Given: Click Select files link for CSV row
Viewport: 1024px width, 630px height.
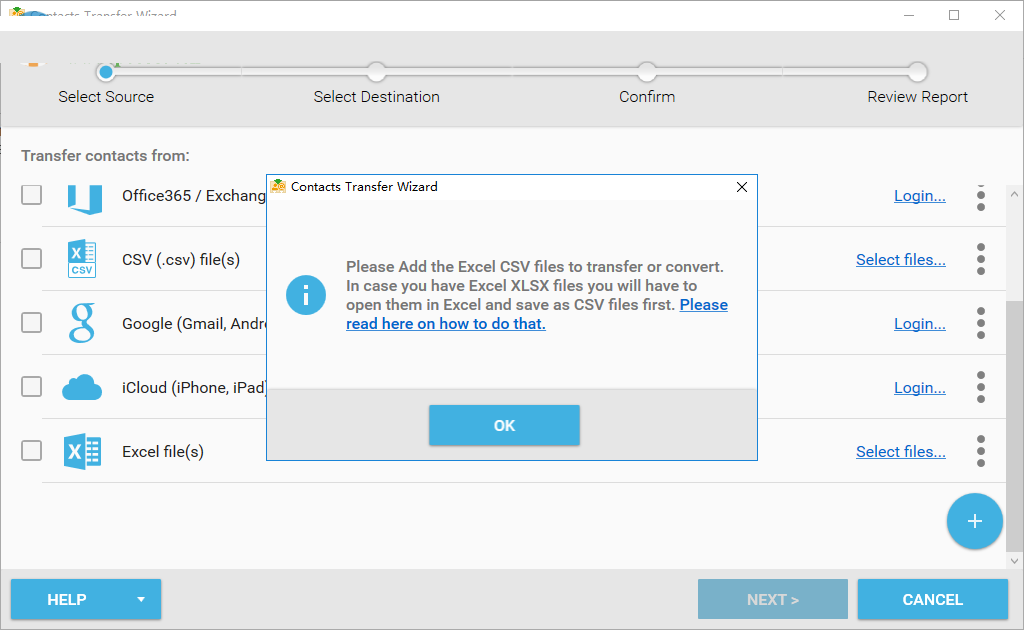Looking at the screenshot, I should coord(901,260).
